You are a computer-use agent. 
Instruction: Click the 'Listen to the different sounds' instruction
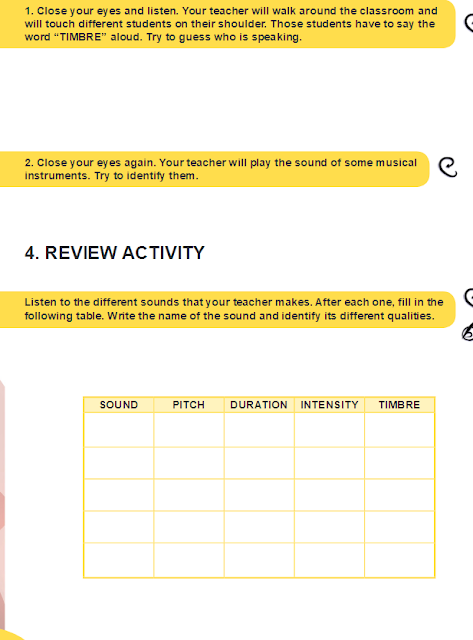233,309
